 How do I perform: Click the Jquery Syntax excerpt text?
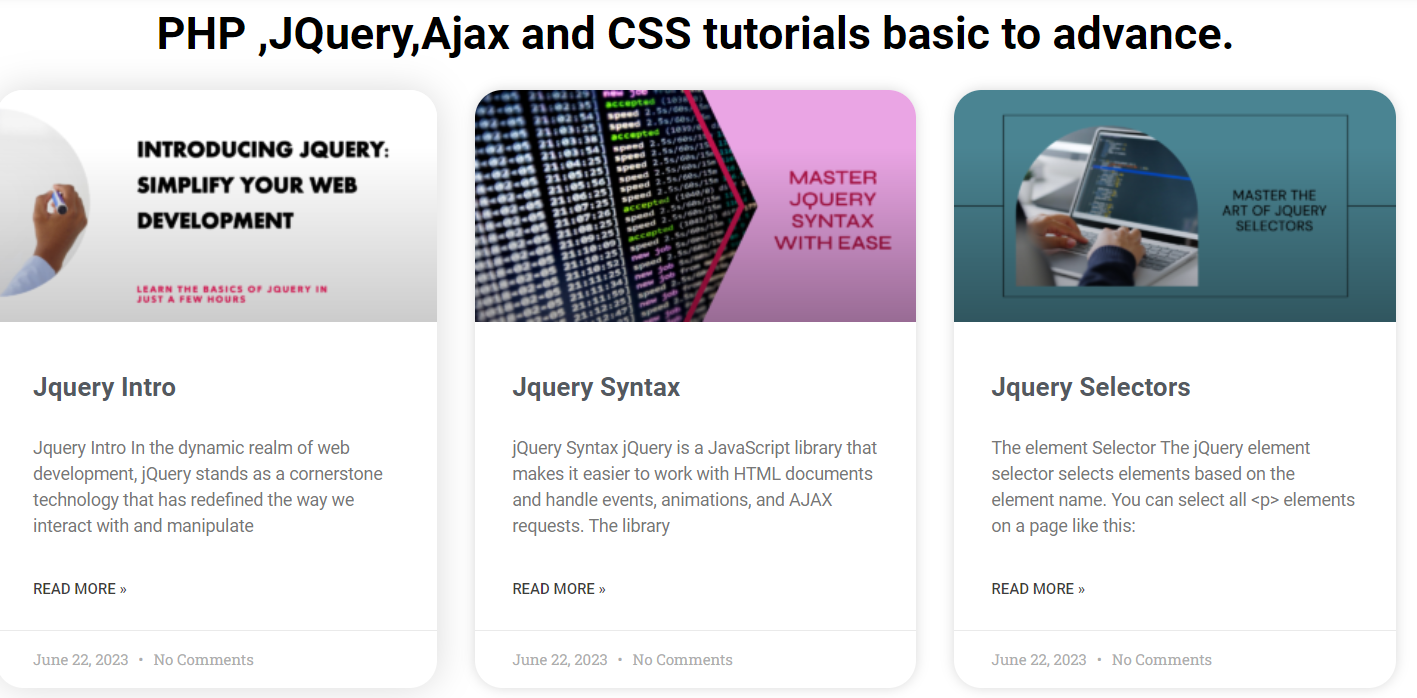[694, 487]
